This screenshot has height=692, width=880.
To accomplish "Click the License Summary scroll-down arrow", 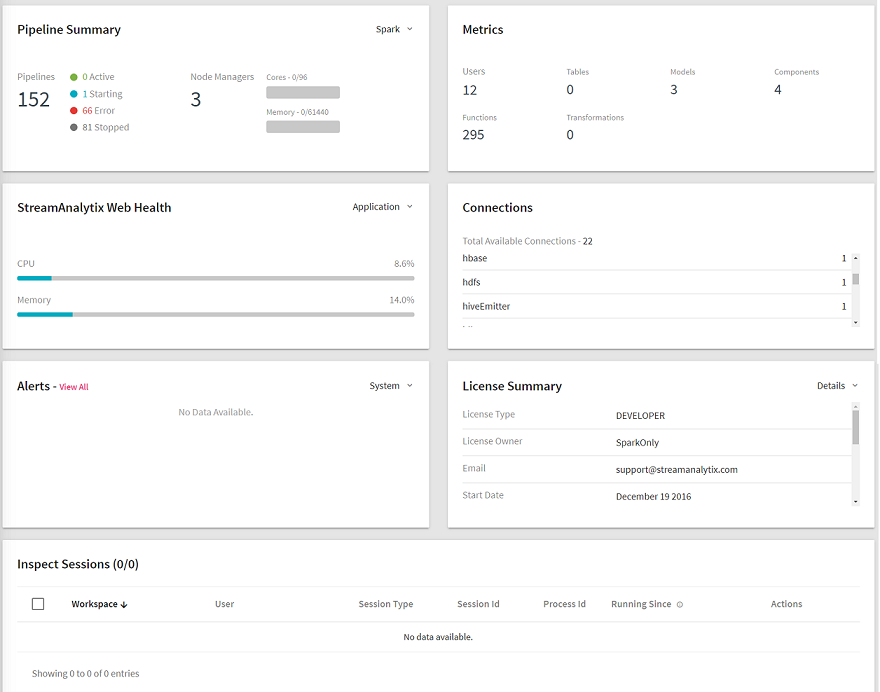I will point(855,501).
